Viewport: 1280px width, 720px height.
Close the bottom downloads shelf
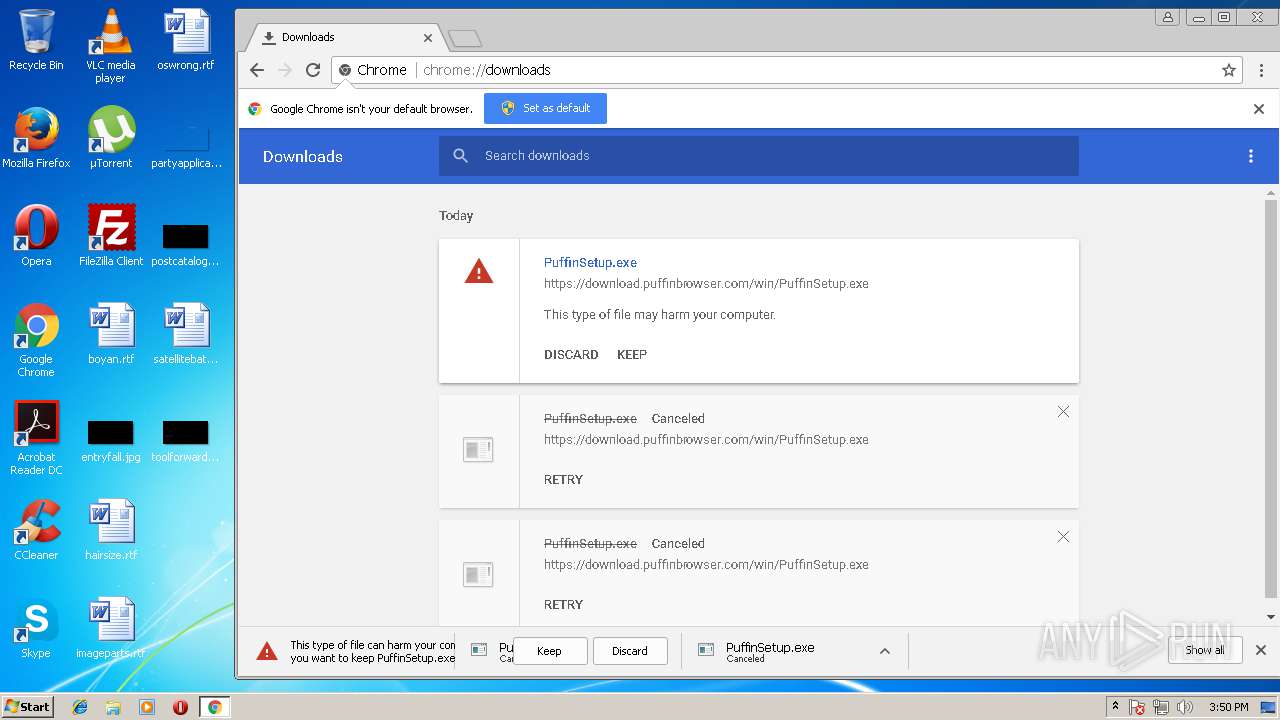pos(1261,650)
